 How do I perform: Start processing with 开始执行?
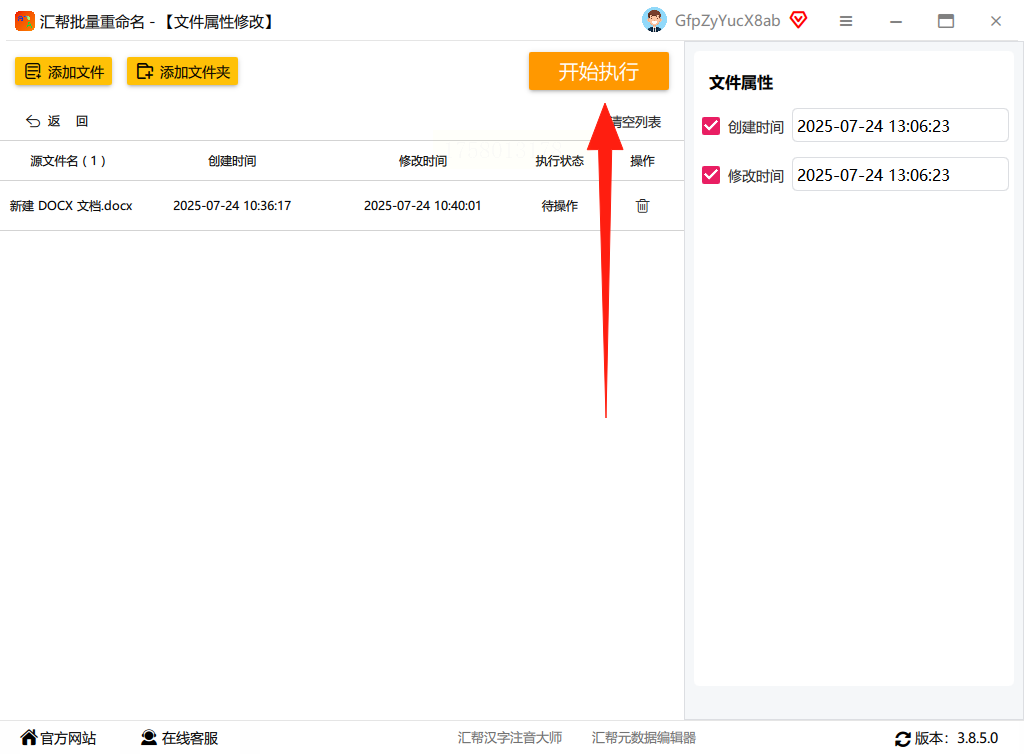(x=599, y=71)
